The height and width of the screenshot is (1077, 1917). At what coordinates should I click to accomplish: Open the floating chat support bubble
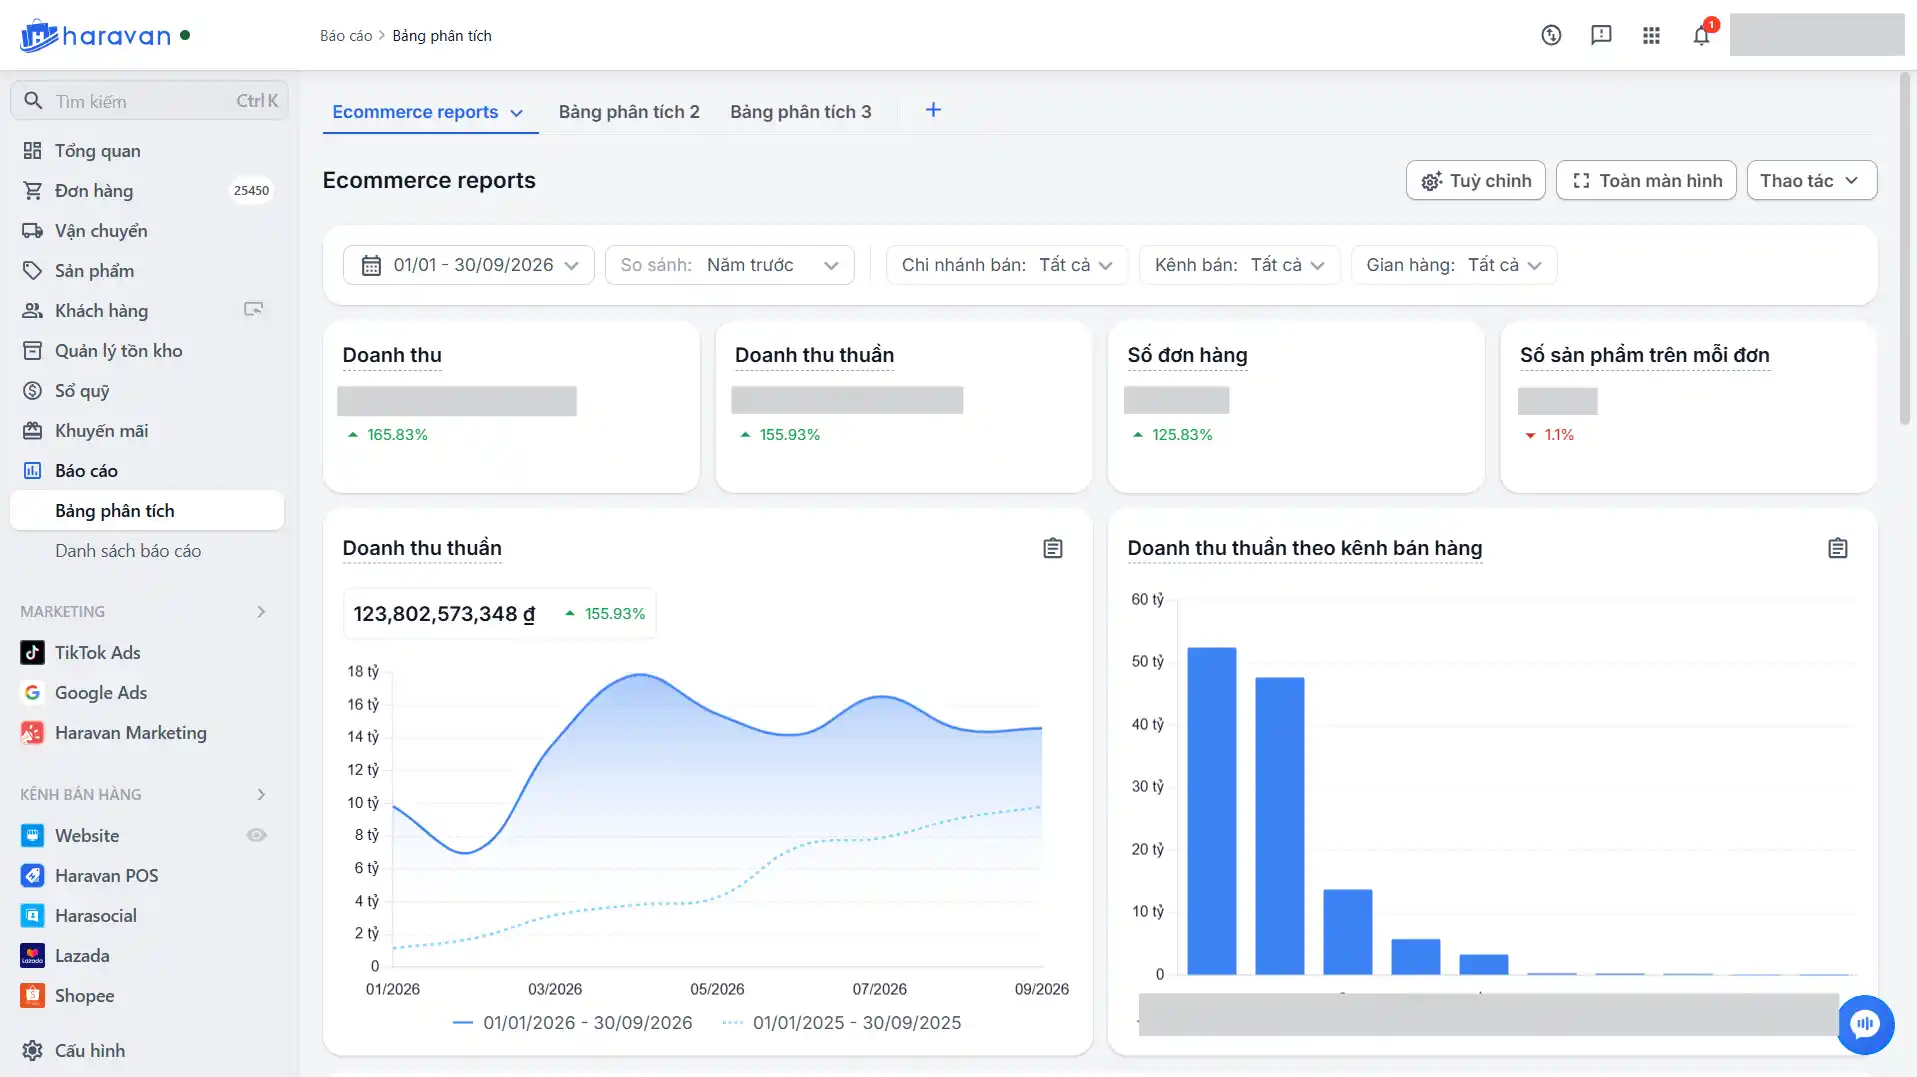1865,1024
